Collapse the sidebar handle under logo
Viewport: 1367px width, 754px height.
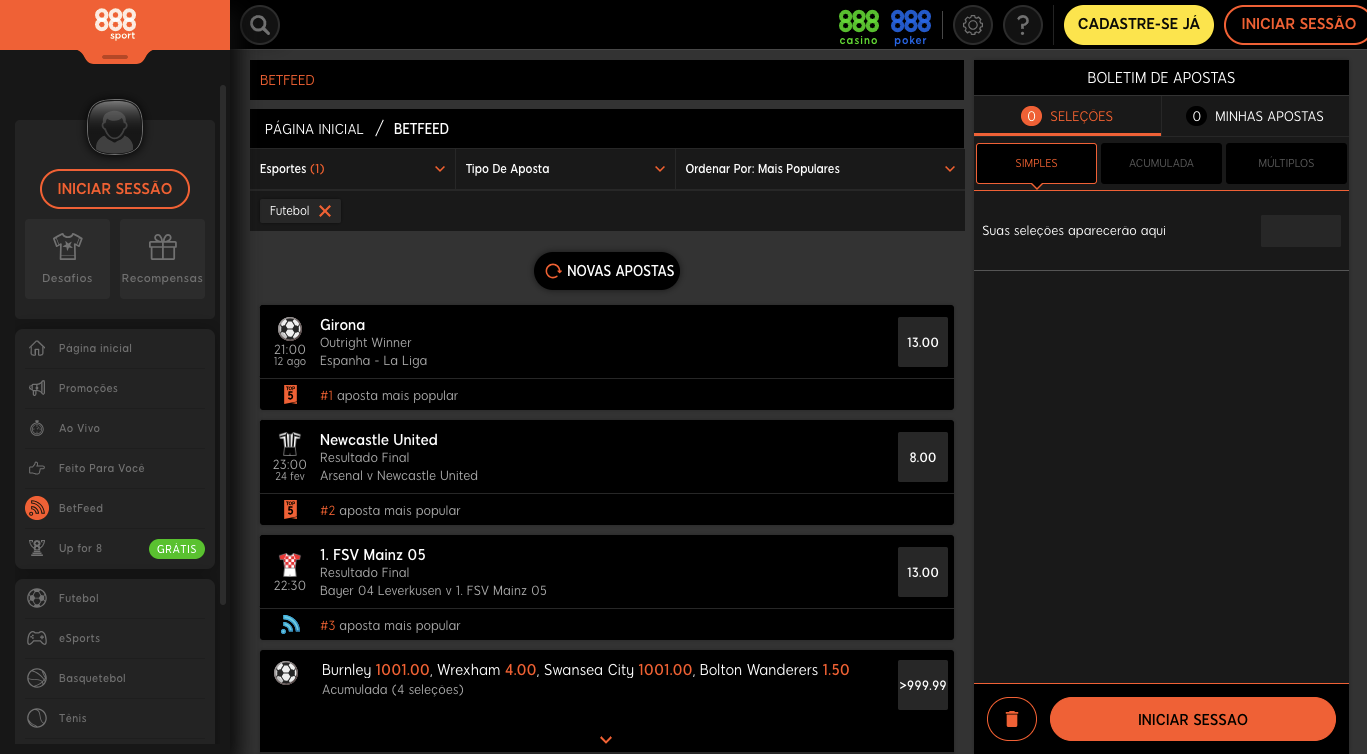[115, 57]
